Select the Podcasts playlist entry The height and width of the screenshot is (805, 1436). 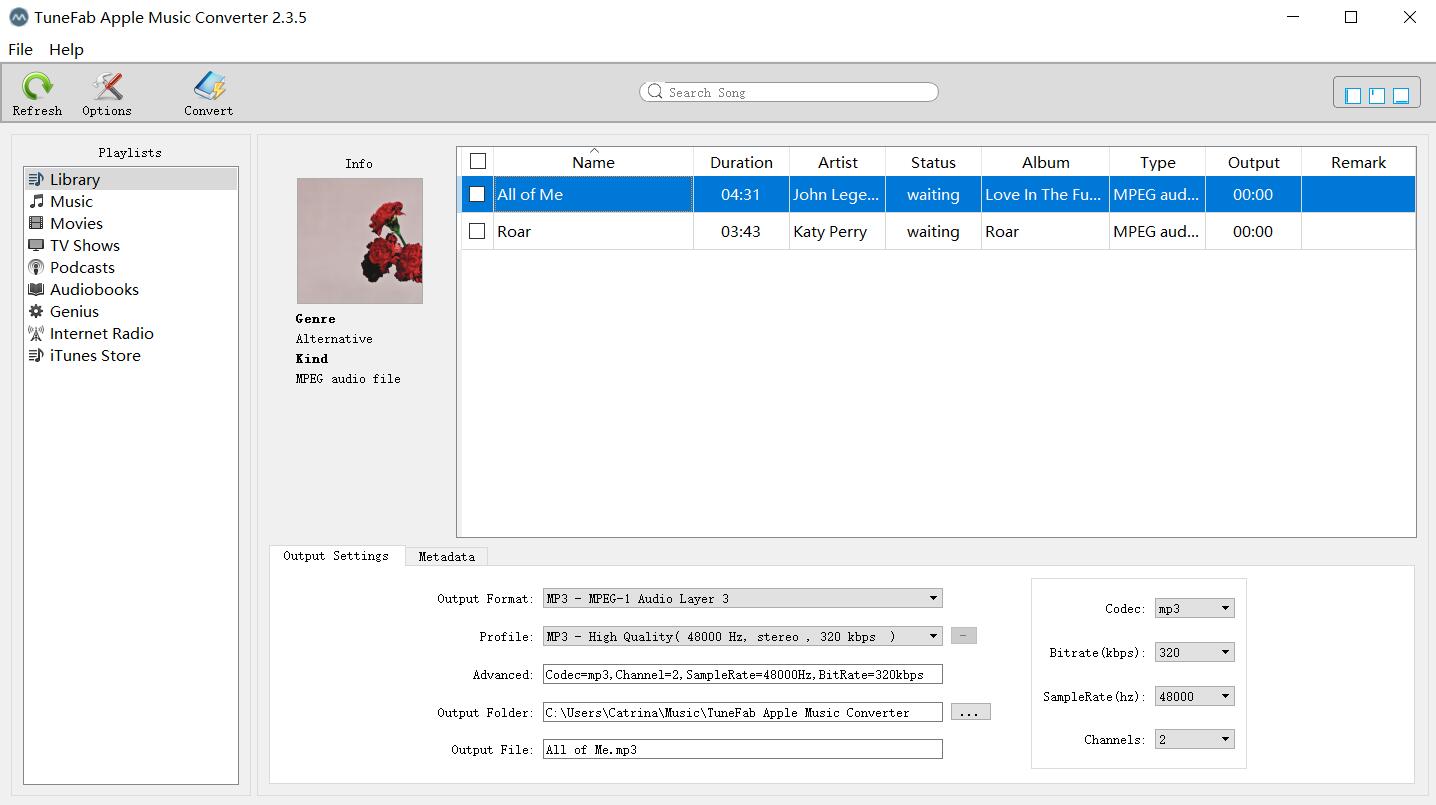click(x=131, y=267)
